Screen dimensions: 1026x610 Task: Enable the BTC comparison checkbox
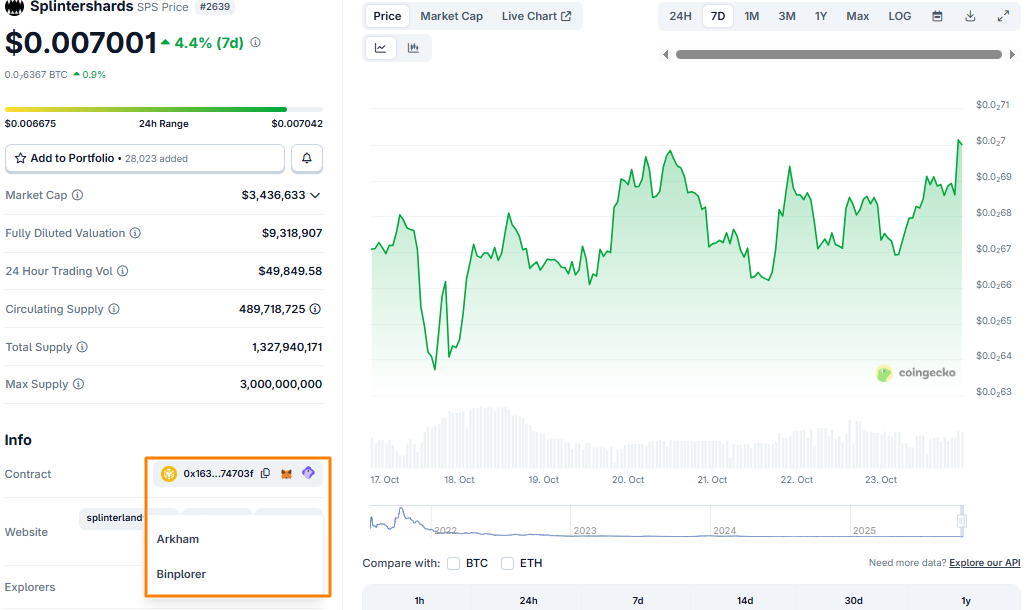point(454,563)
